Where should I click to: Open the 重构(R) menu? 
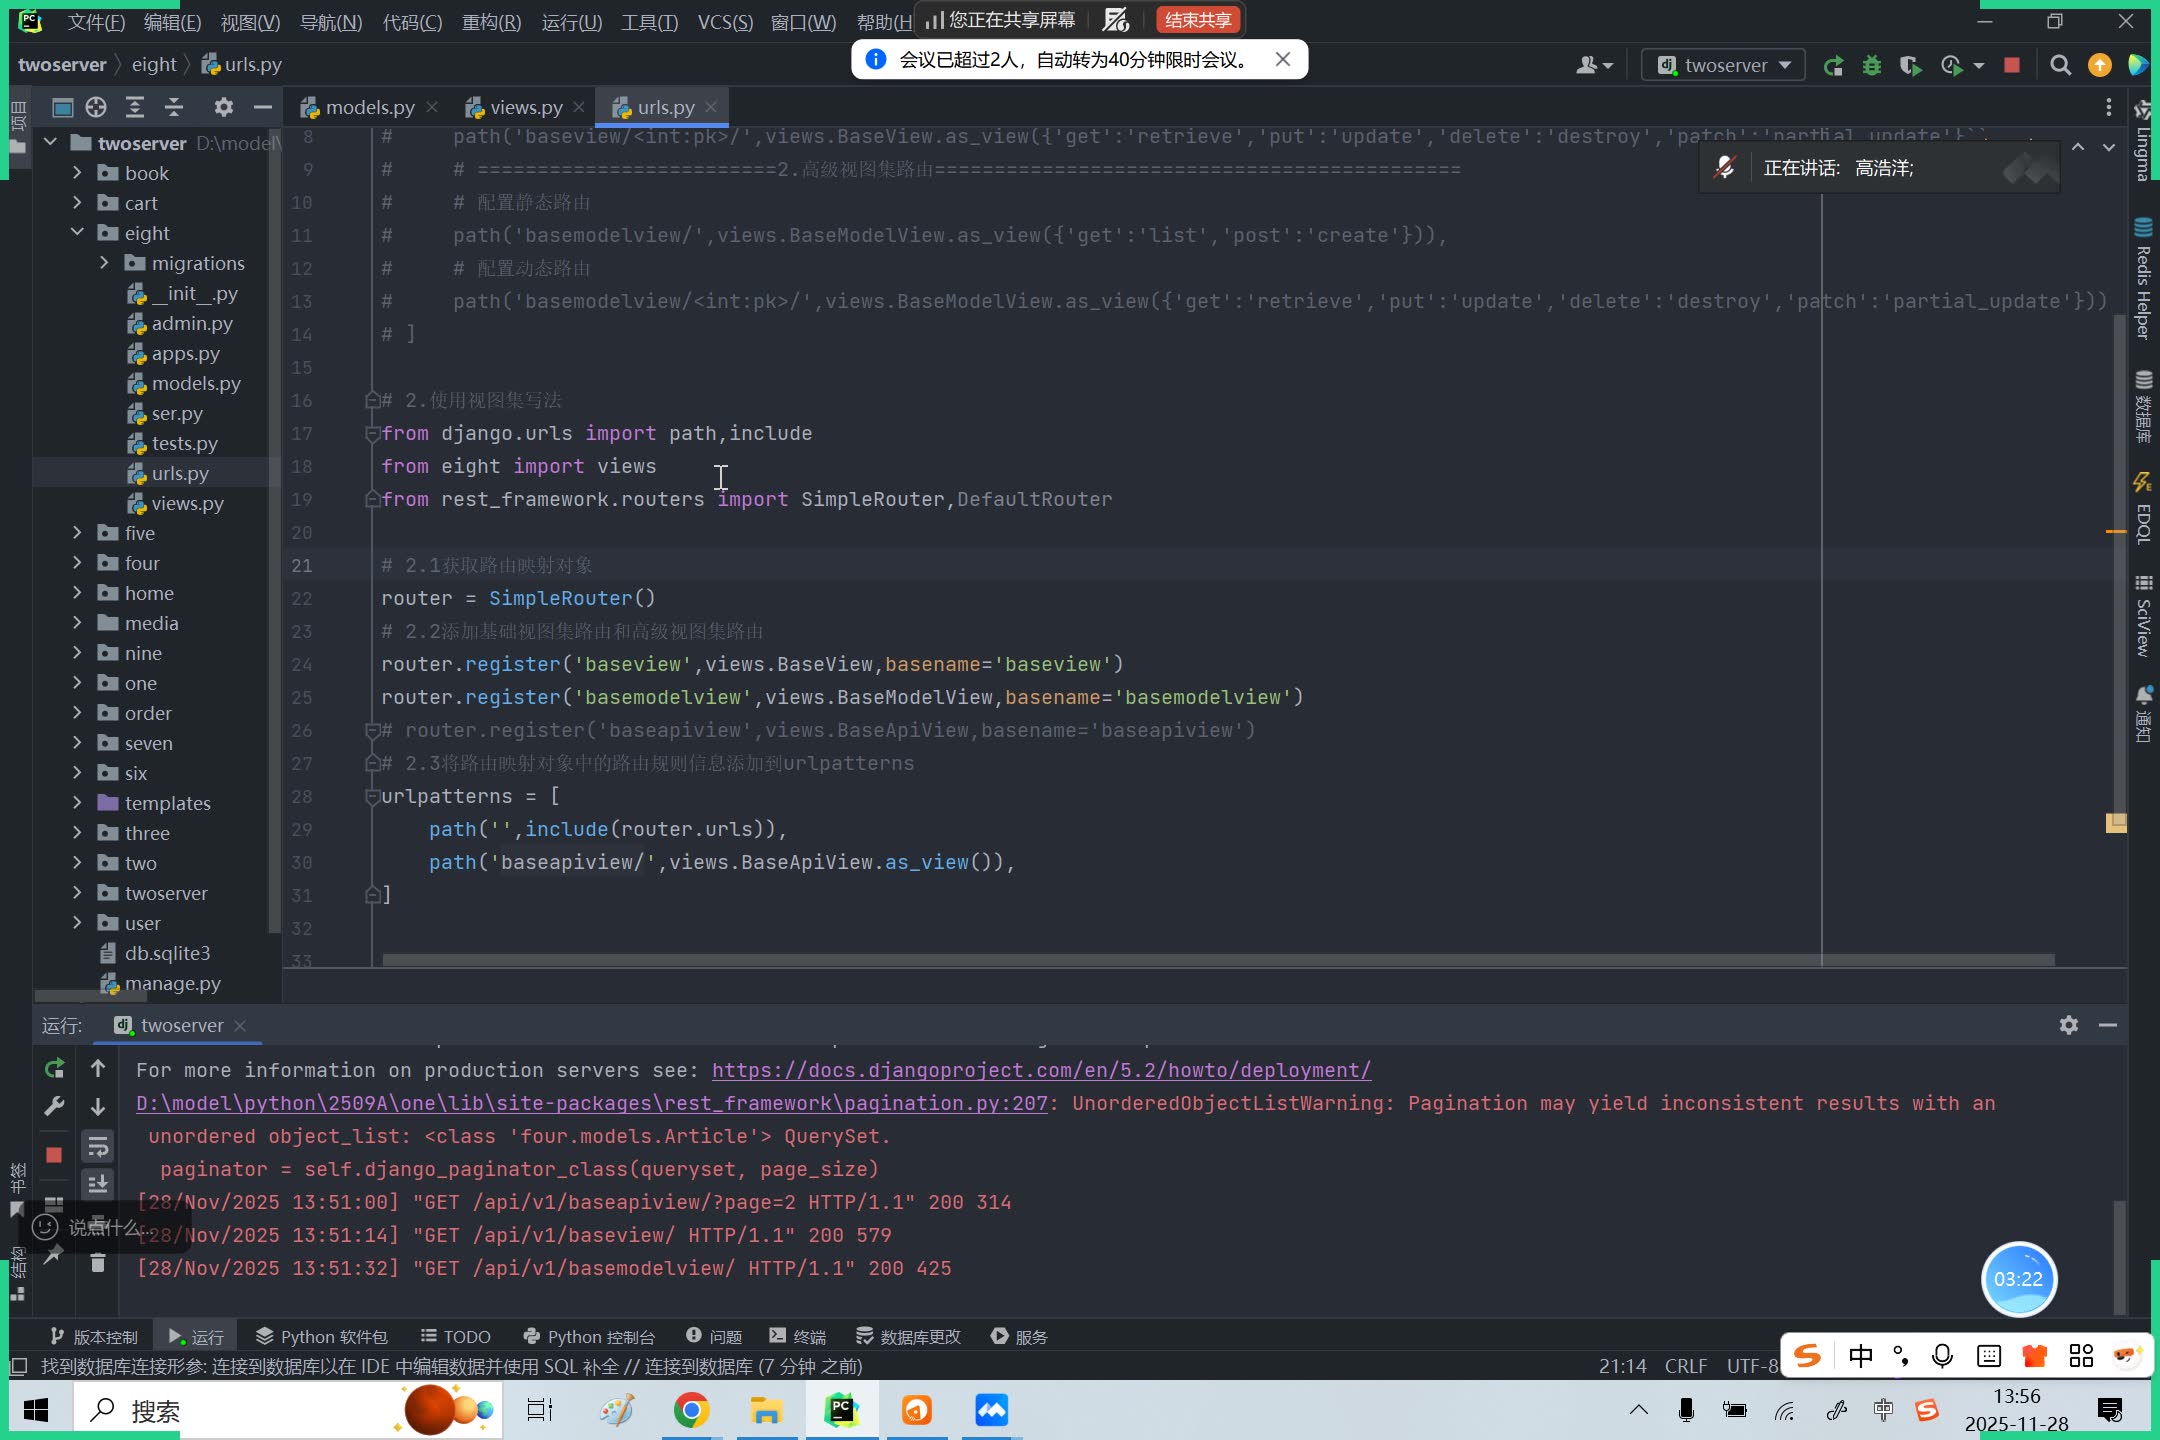(x=491, y=22)
